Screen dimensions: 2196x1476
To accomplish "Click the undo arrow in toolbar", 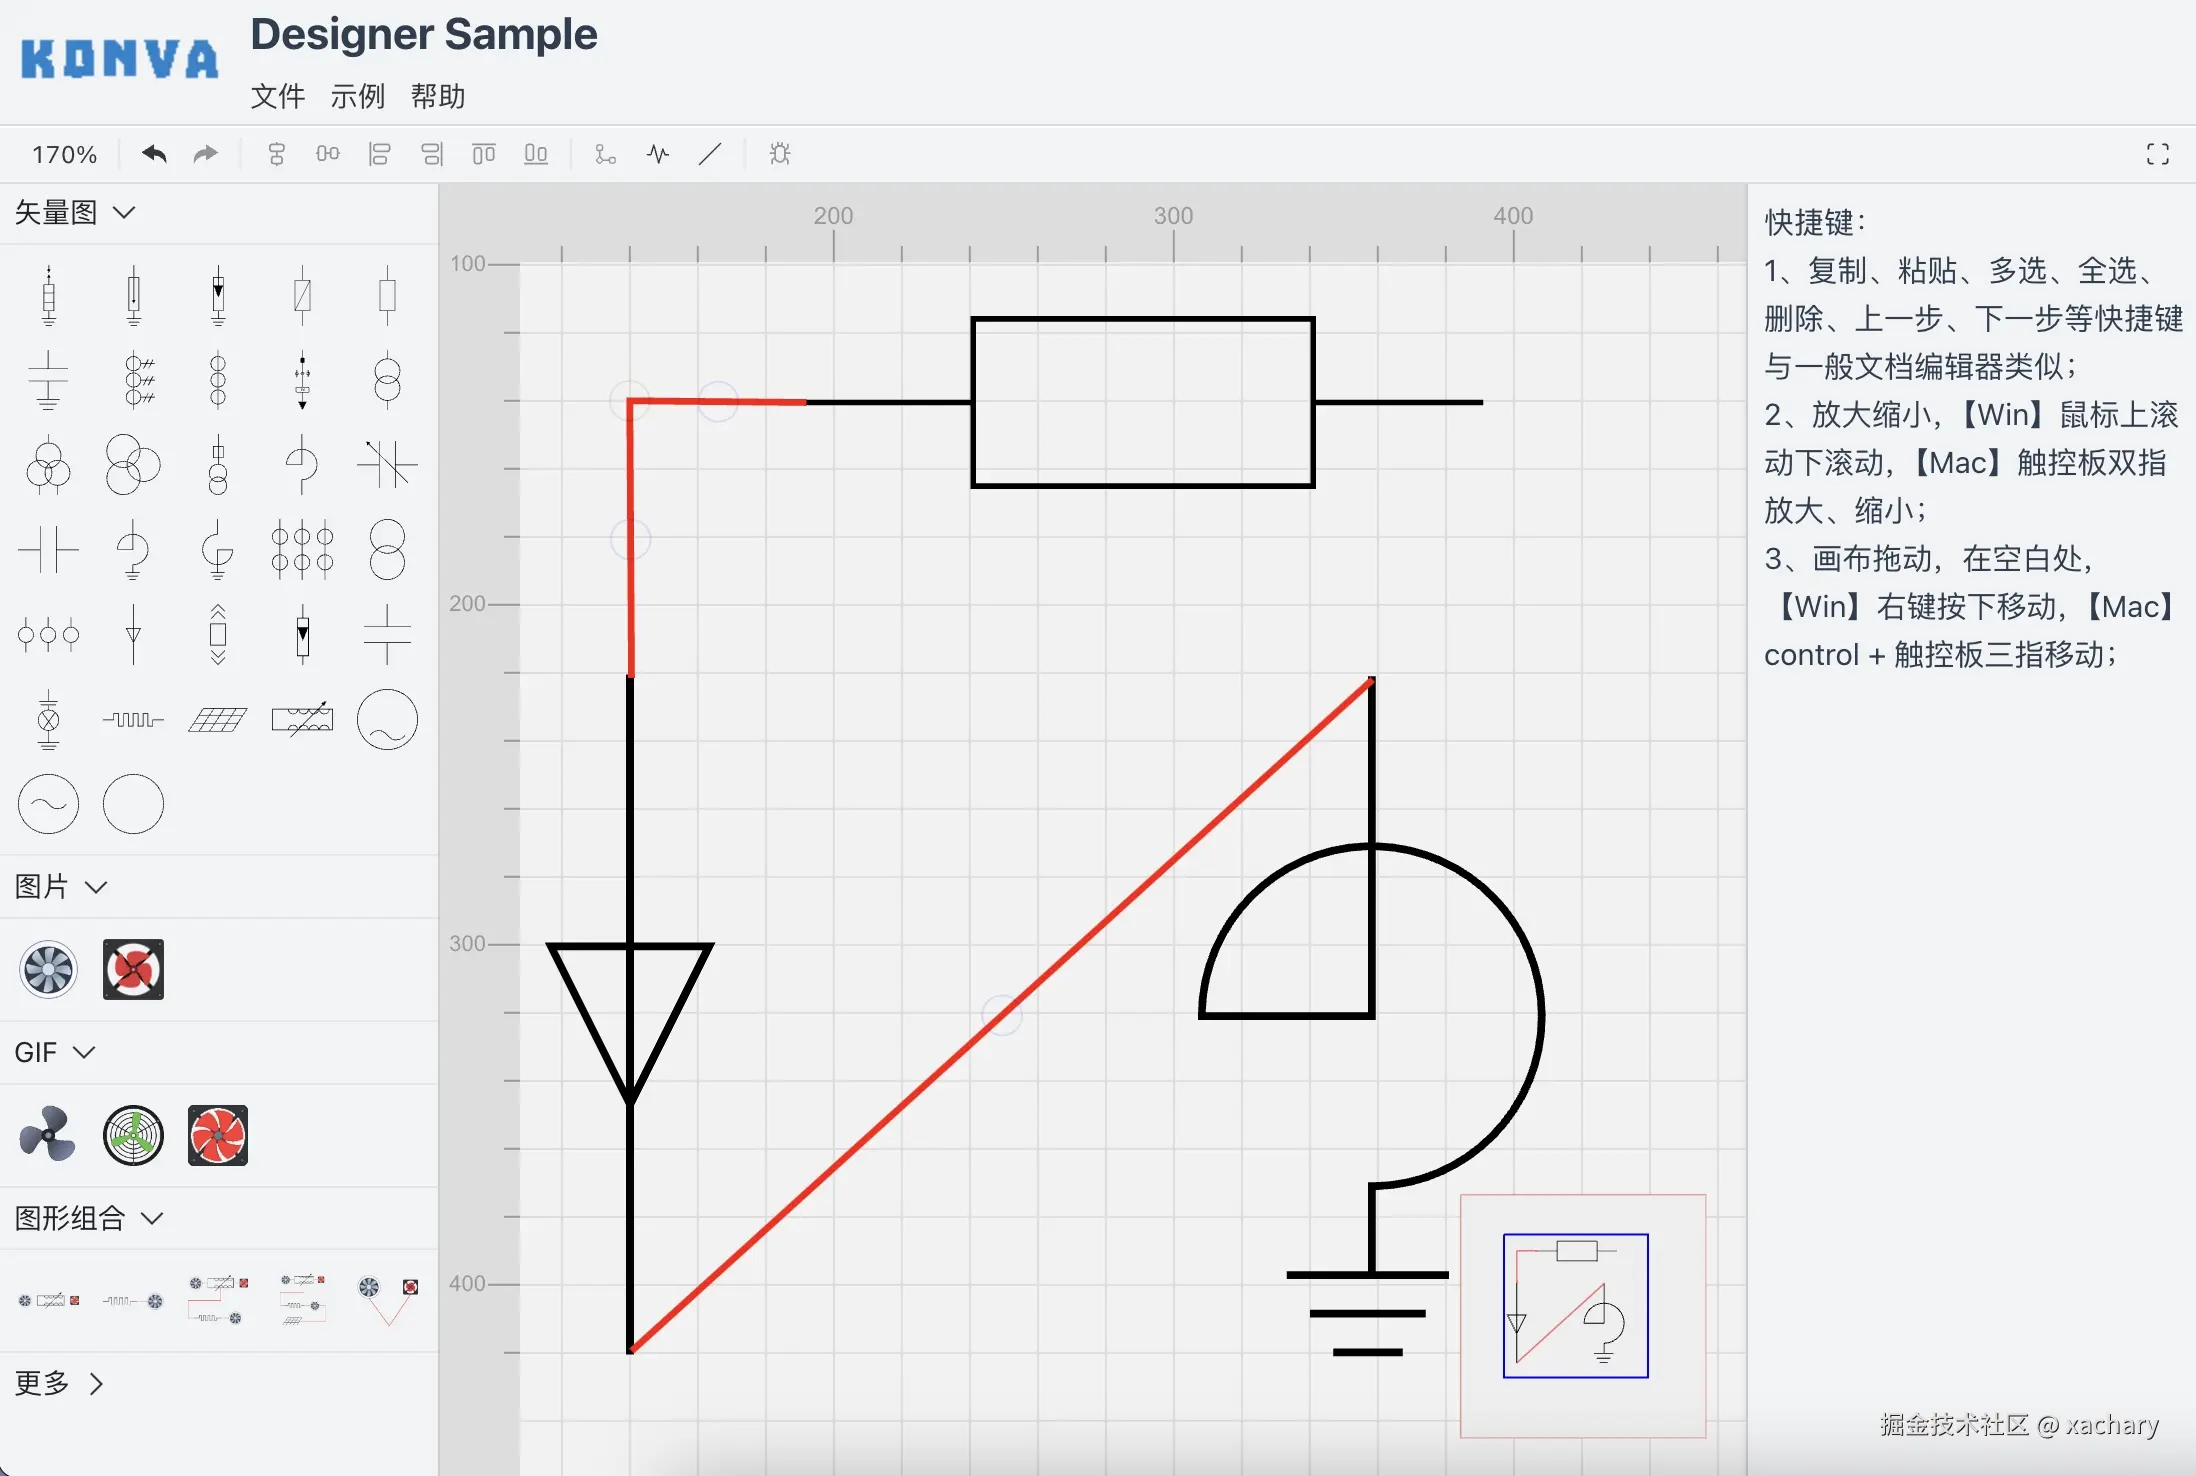I will tap(153, 154).
